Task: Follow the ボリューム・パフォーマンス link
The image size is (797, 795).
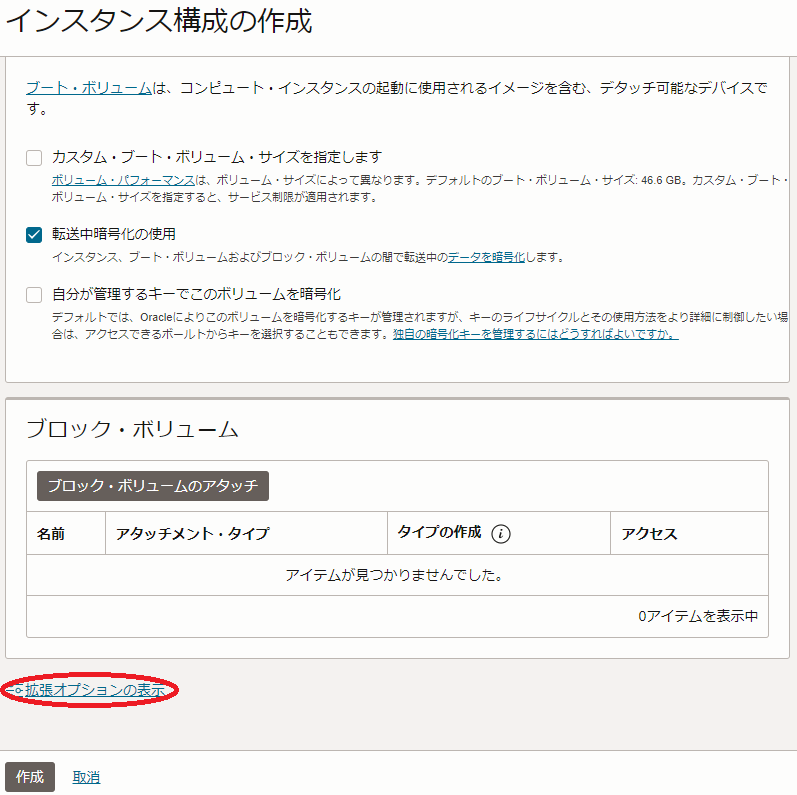Action: [123, 181]
